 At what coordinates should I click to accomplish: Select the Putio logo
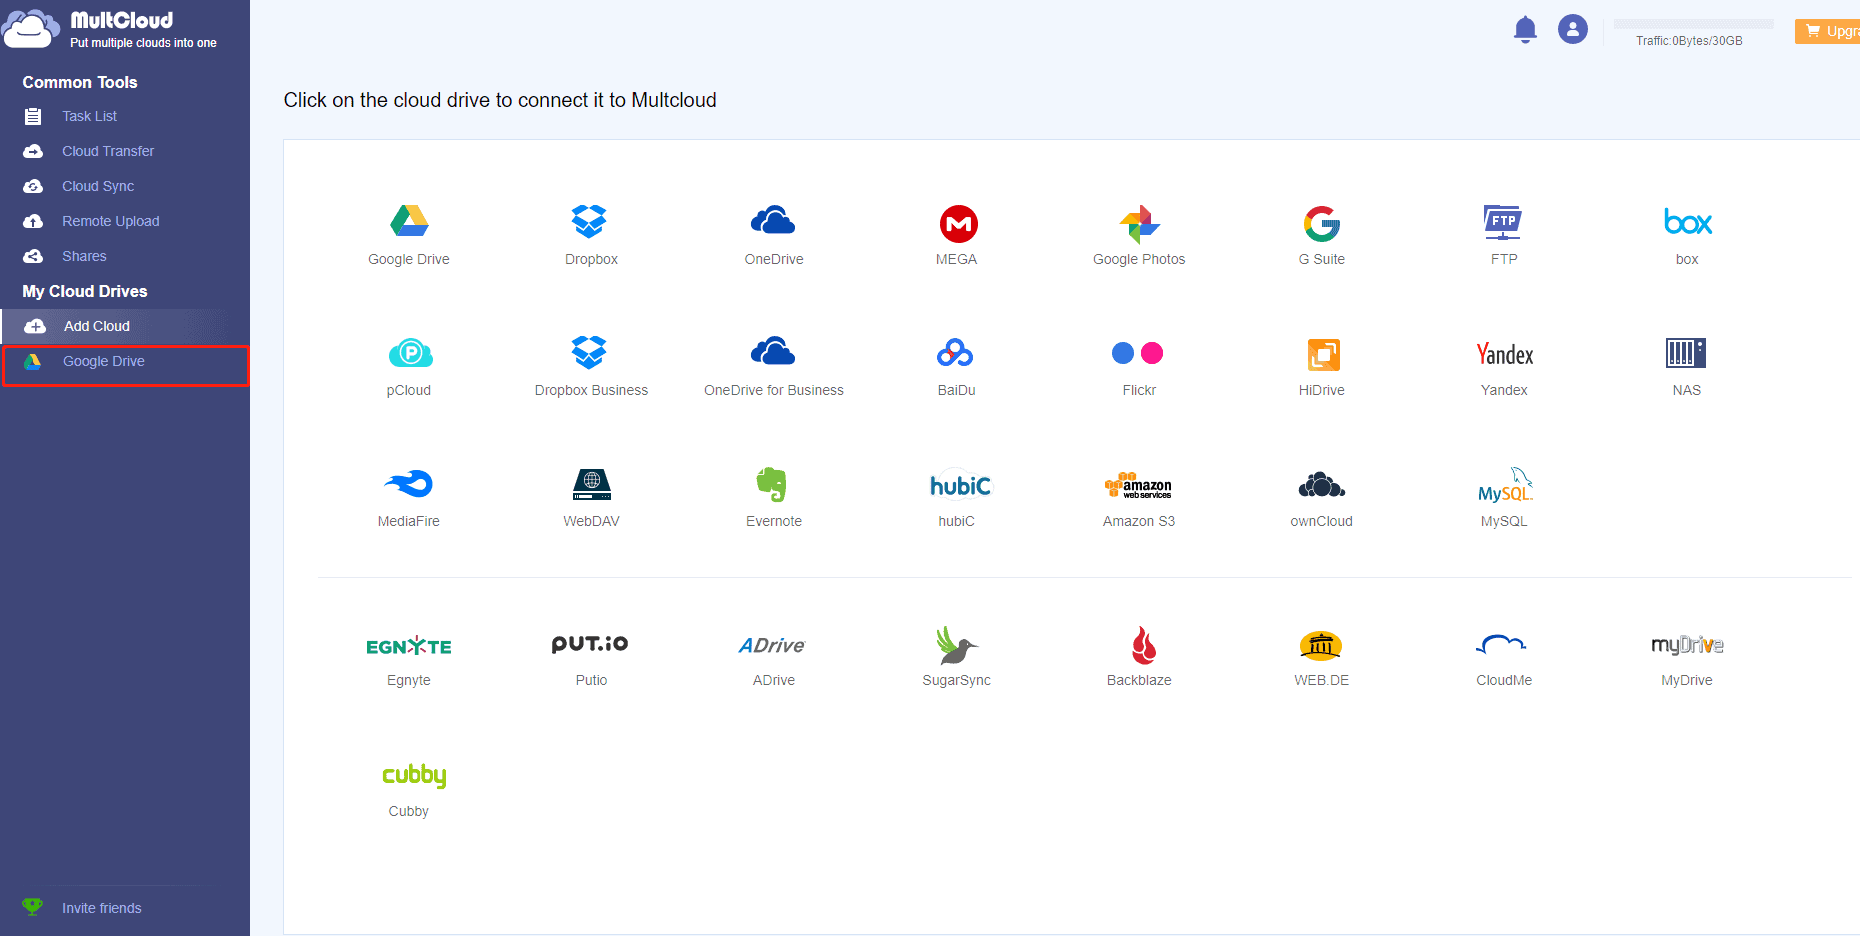[x=590, y=644]
